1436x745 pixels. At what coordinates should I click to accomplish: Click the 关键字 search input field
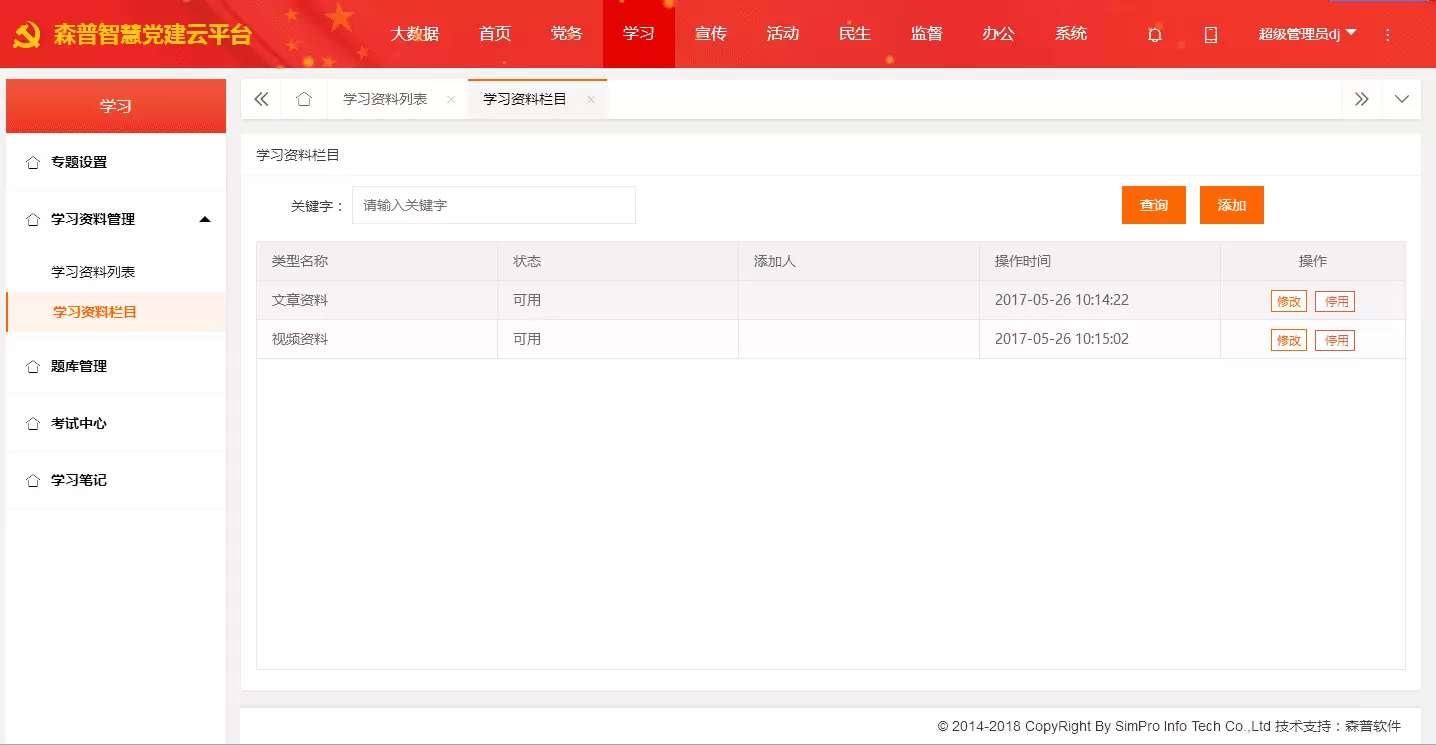pos(494,205)
